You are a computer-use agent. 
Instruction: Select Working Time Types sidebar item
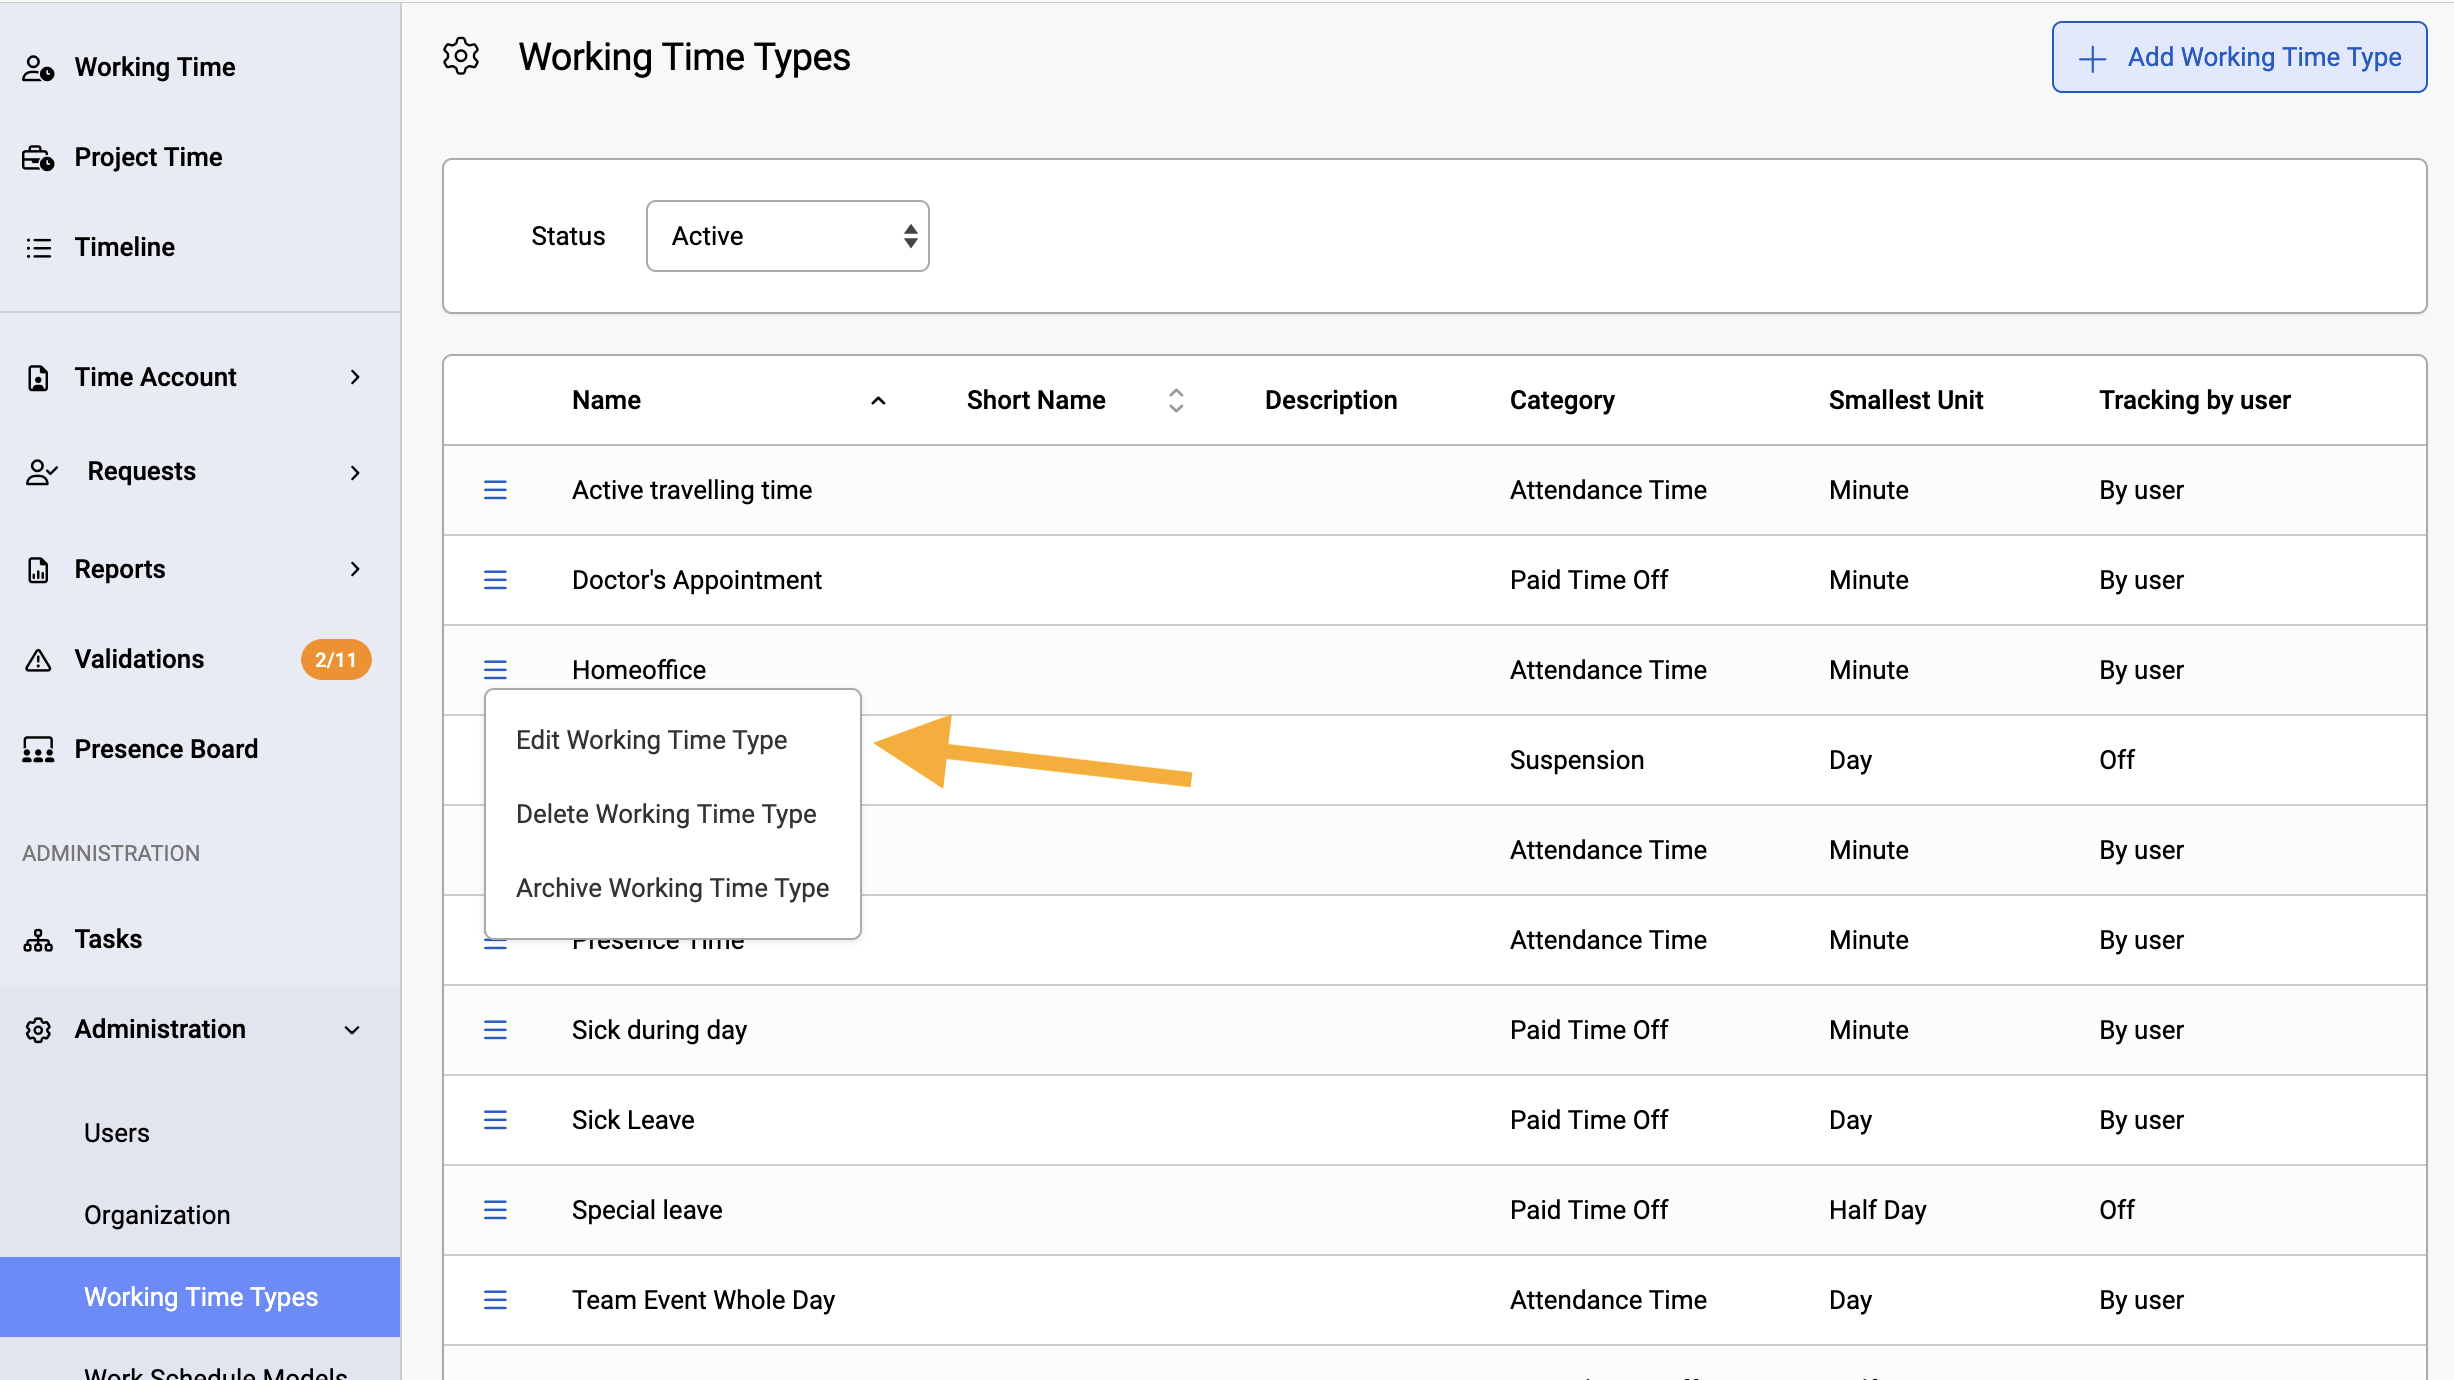[200, 1297]
